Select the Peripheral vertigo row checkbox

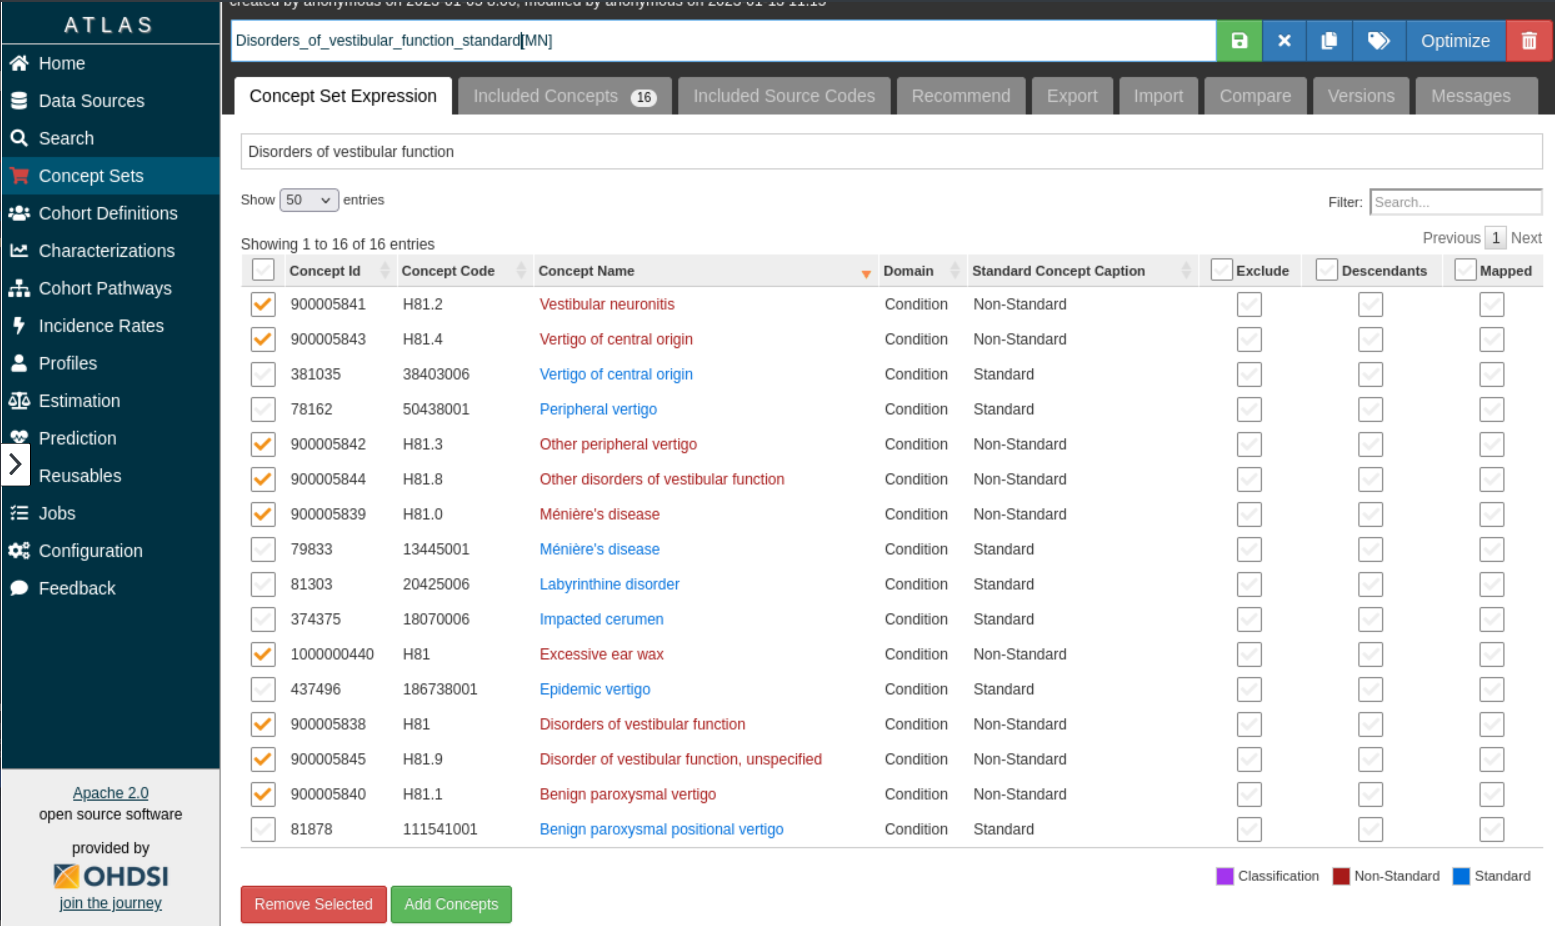(263, 409)
